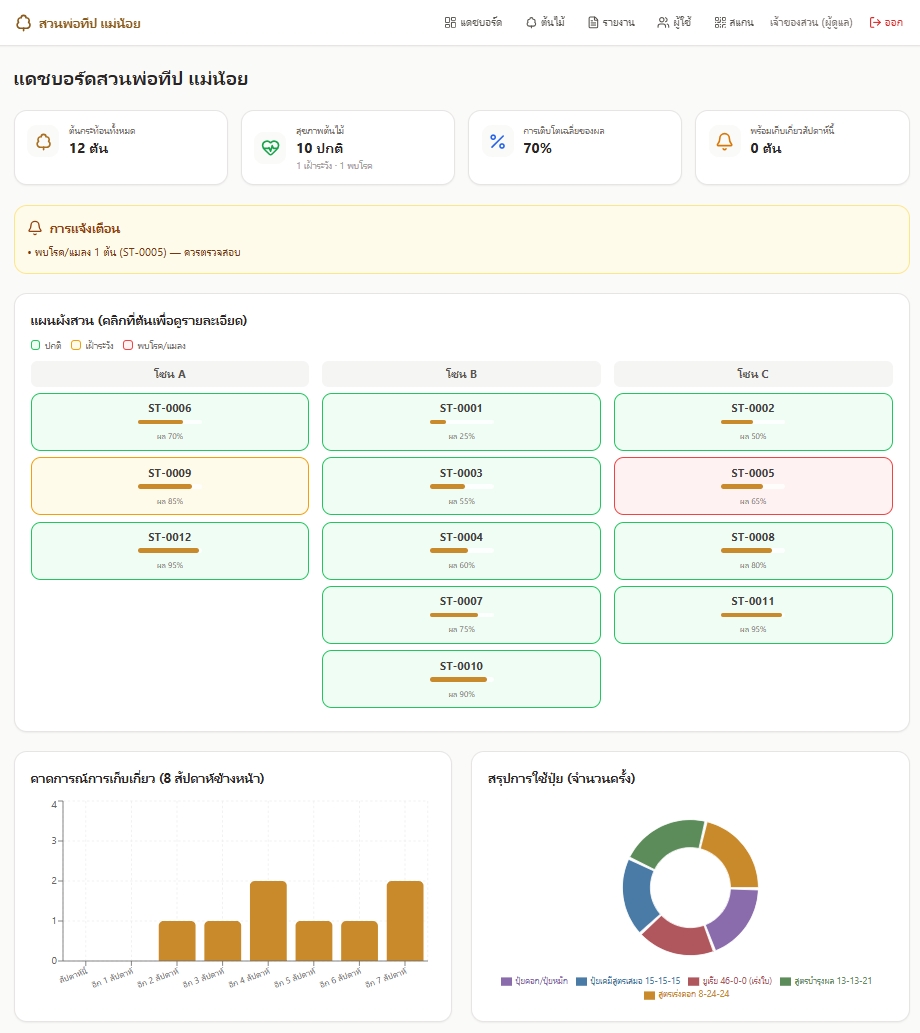920x1033 pixels.
Task: Click the percent average growth icon
Action: coord(498,142)
